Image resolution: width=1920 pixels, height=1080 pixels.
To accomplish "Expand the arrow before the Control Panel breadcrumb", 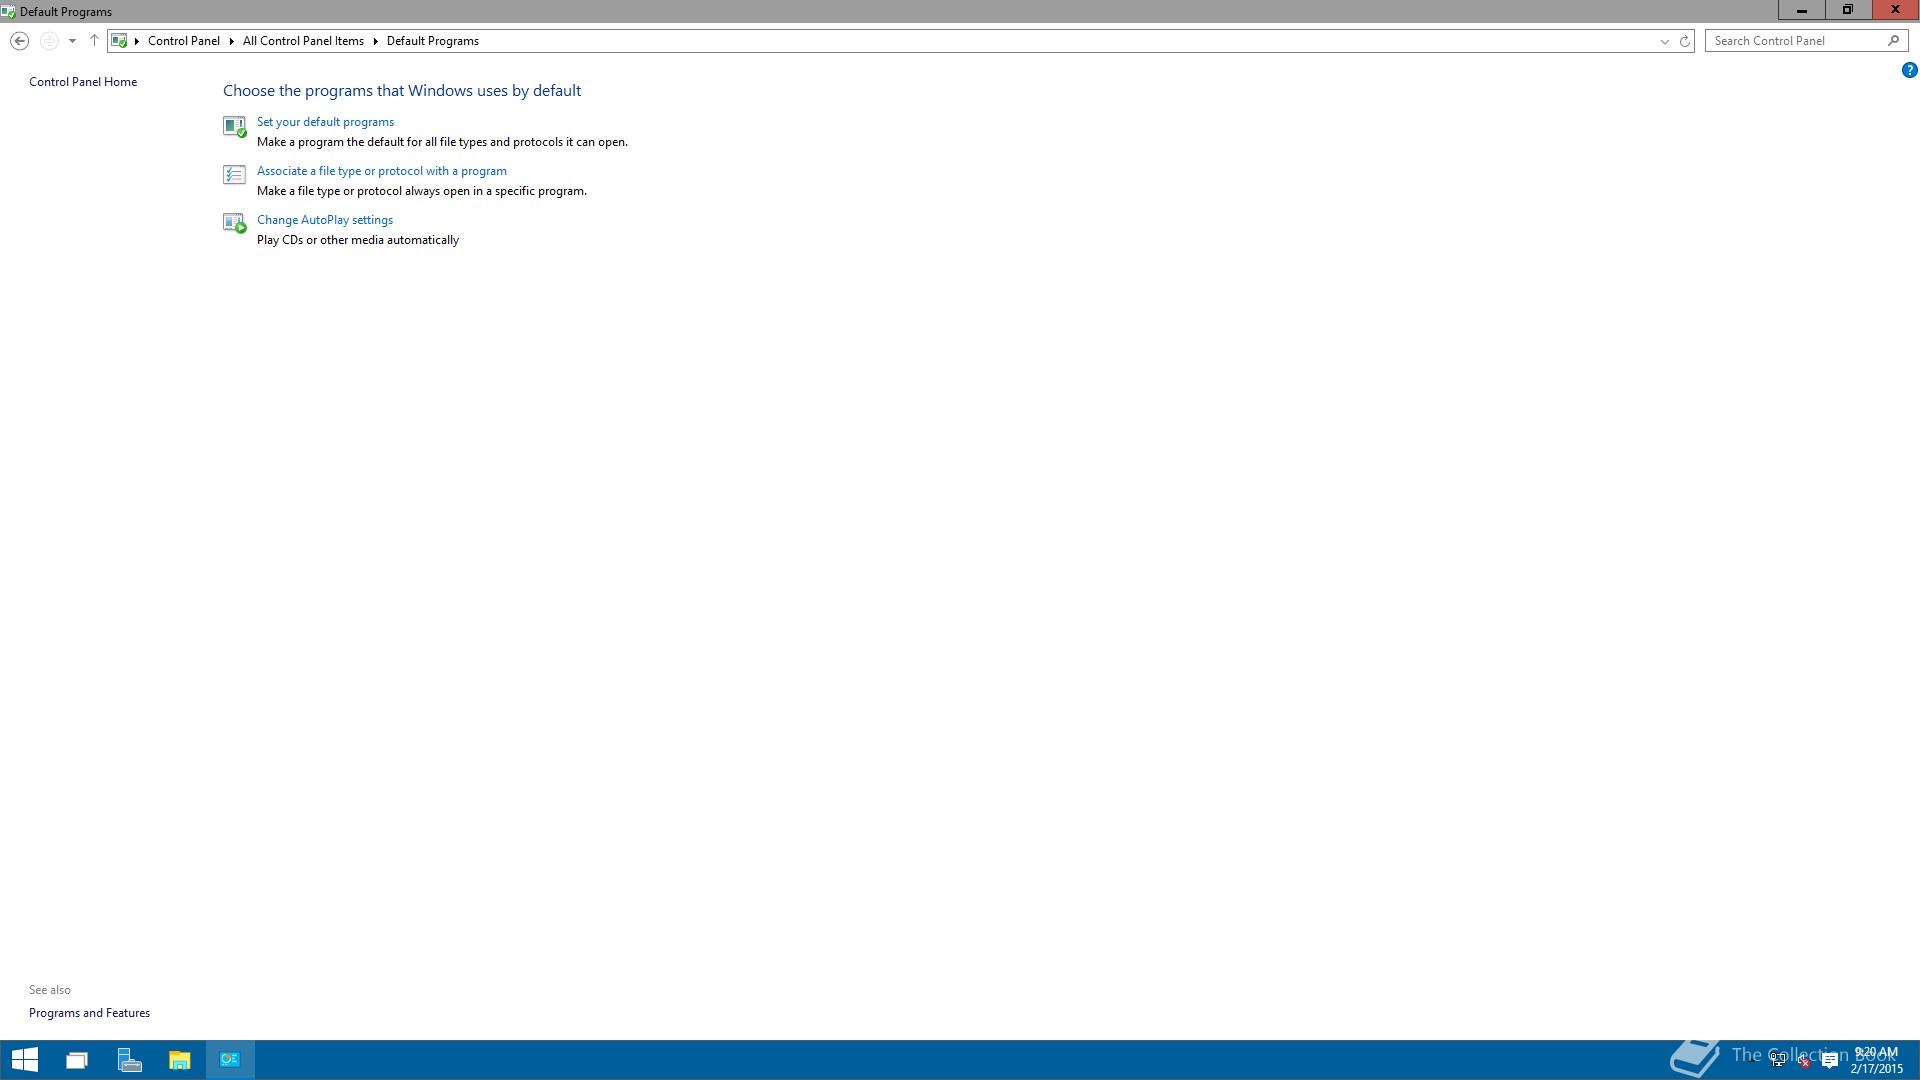I will 137,41.
